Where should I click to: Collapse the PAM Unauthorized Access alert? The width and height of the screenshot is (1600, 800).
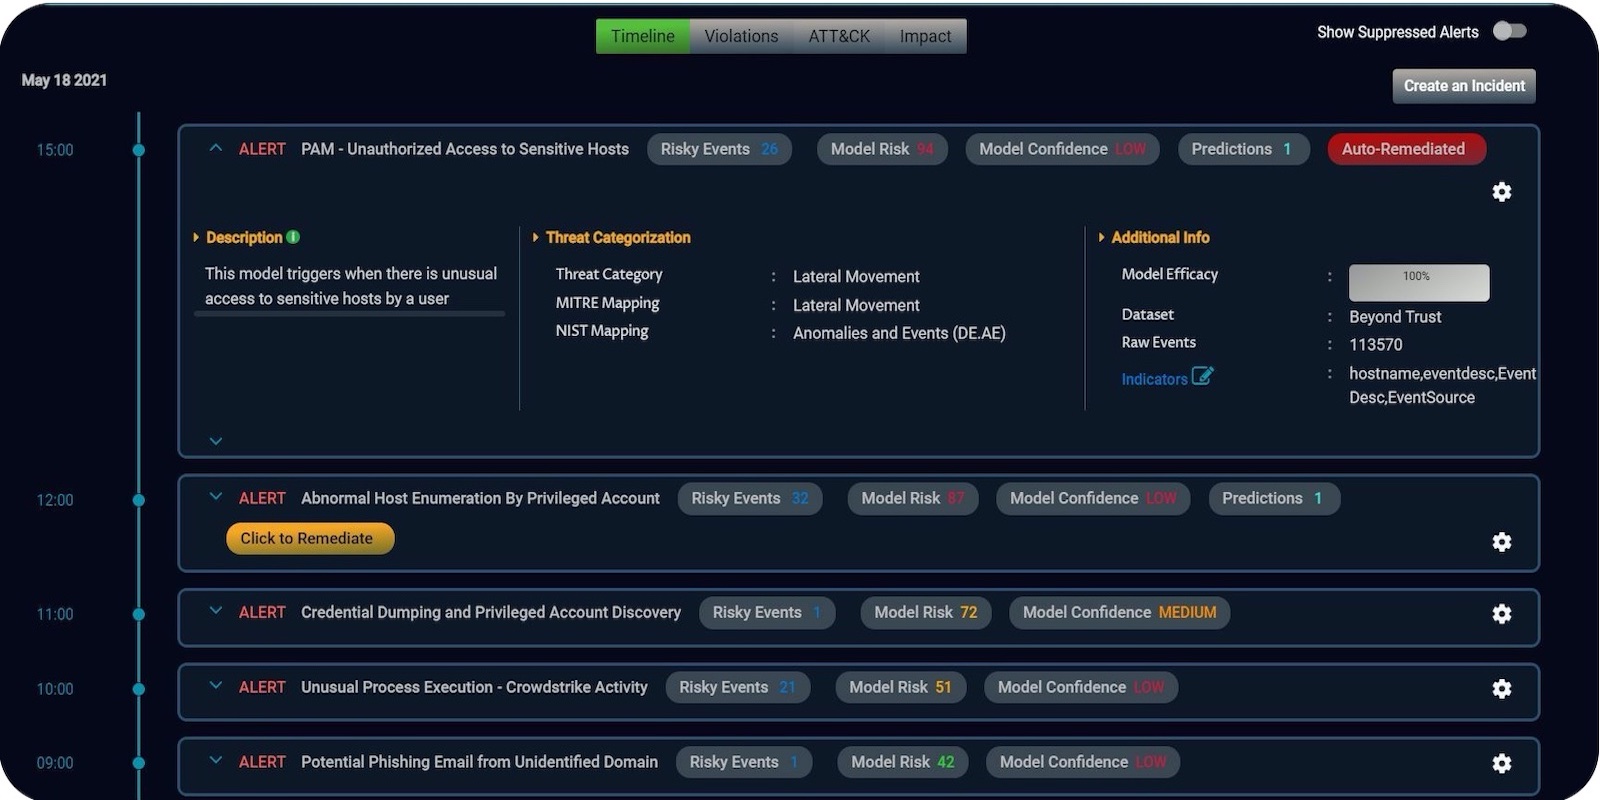click(x=215, y=148)
